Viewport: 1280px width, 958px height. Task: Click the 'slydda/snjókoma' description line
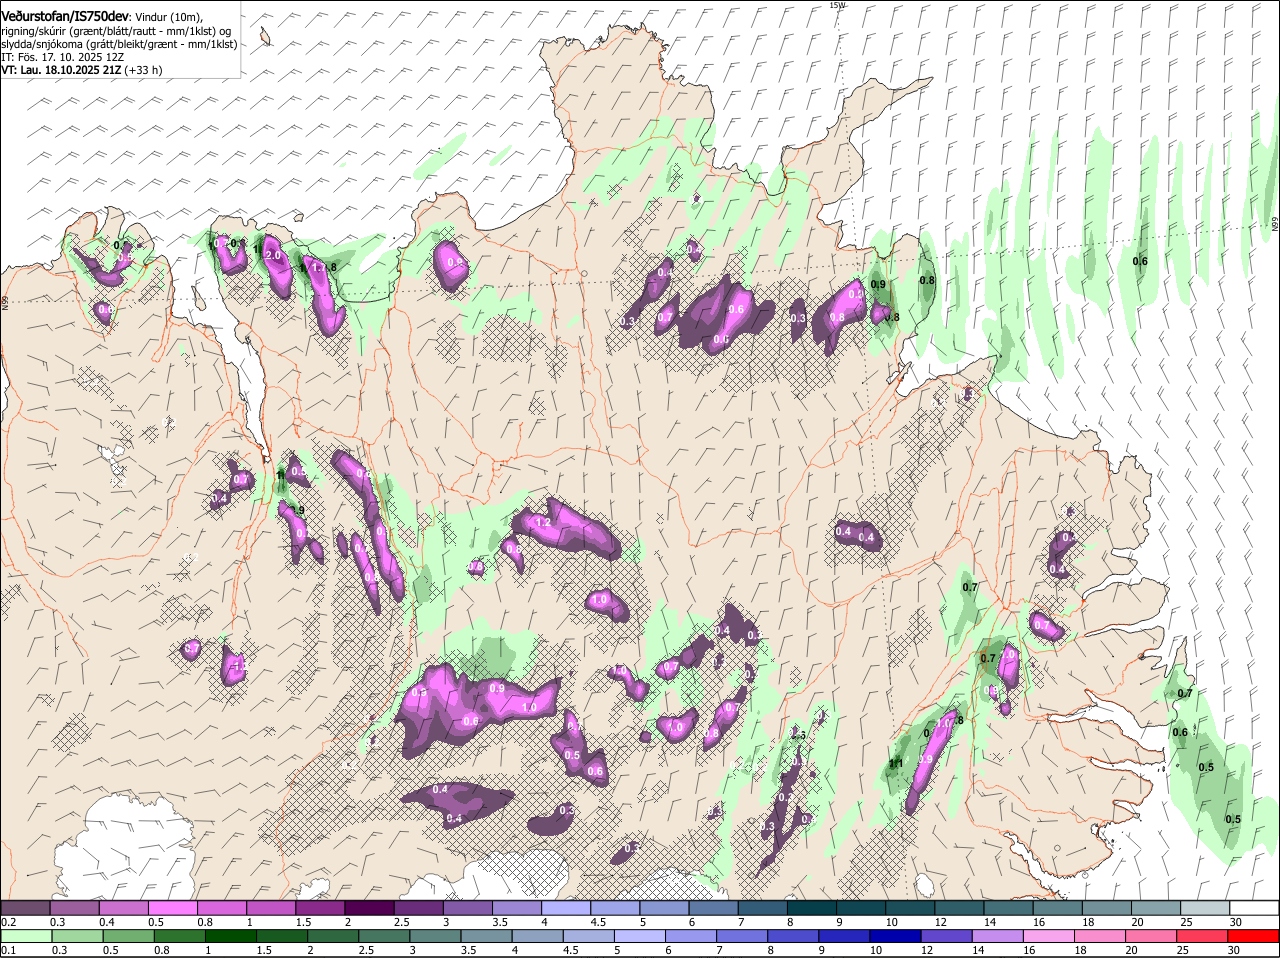(119, 44)
